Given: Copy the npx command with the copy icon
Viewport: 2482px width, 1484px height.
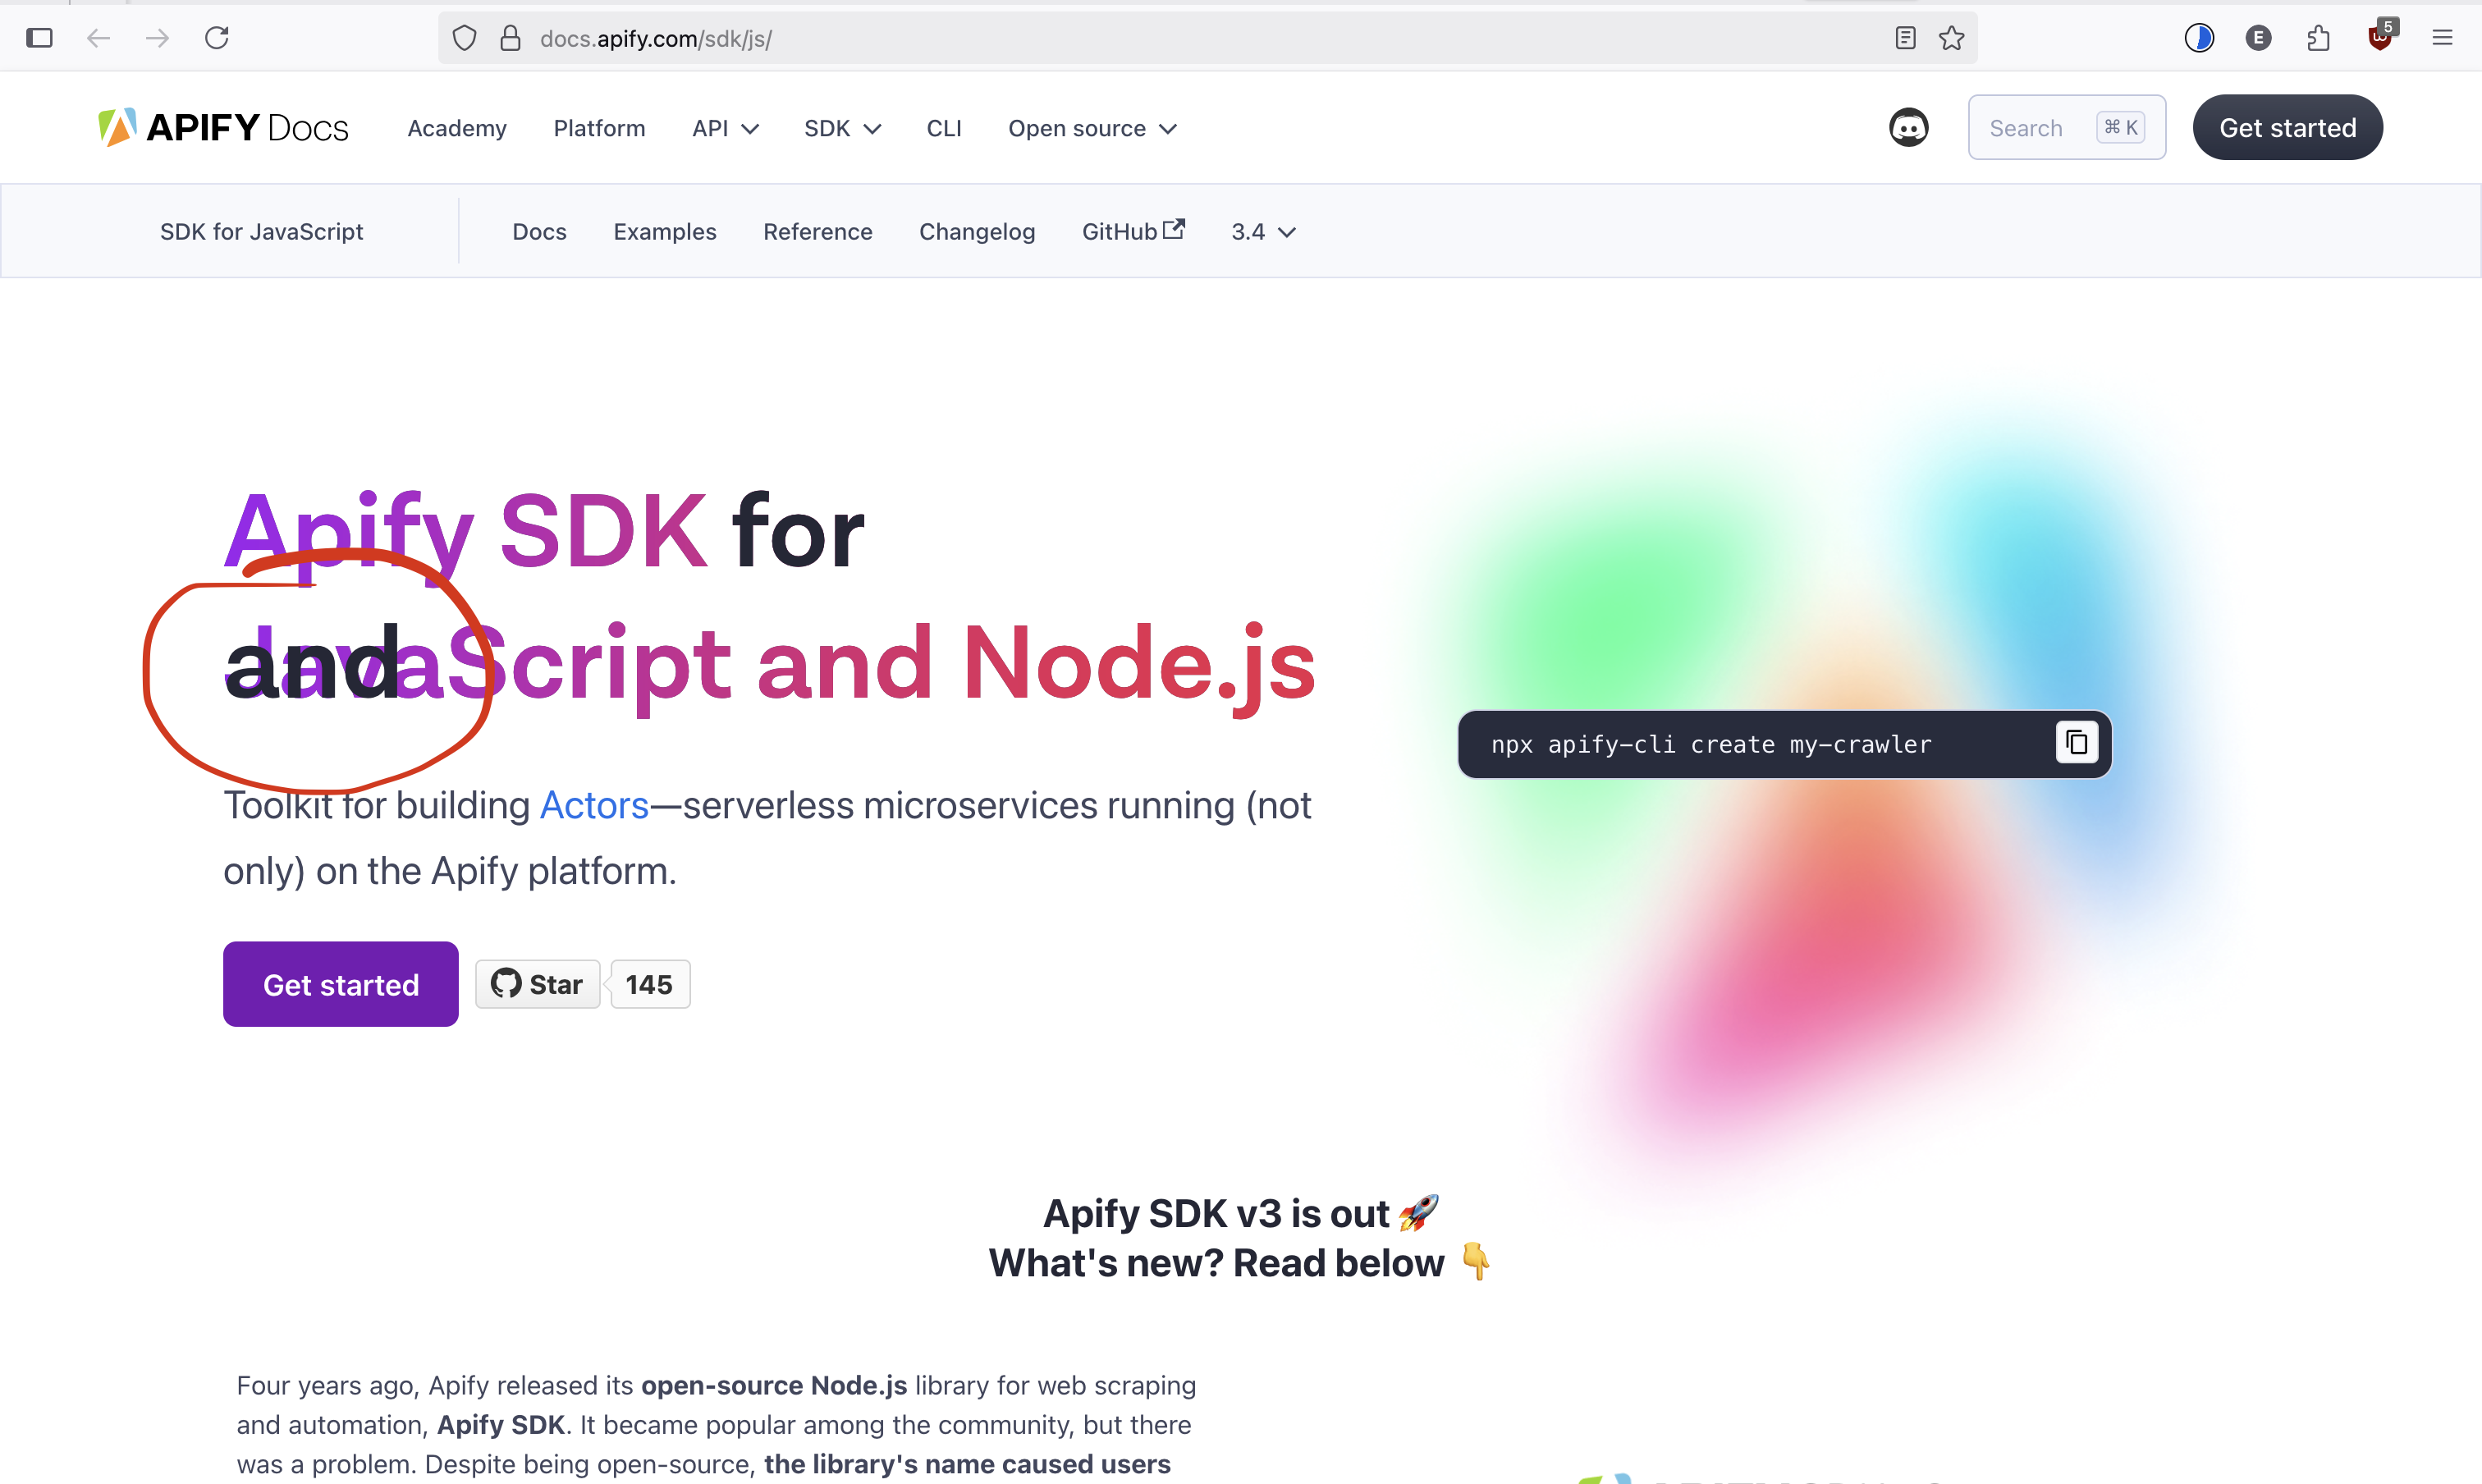Looking at the screenshot, I should (2077, 743).
